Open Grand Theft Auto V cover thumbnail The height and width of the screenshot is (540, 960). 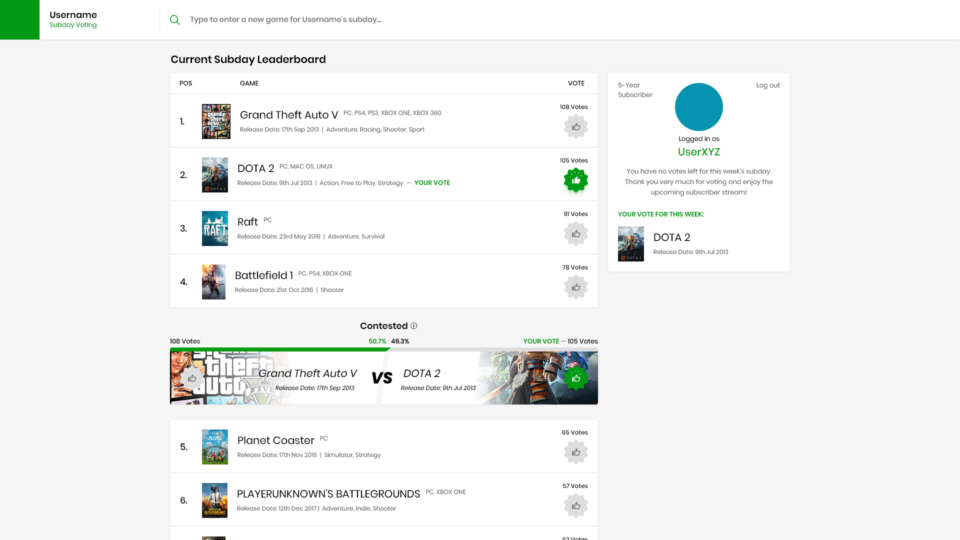point(216,121)
